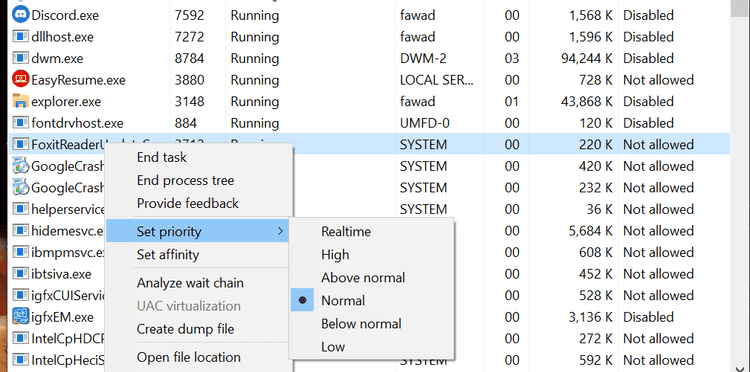
Task: Select the ibtsiva.exe process name
Action: 61,274
